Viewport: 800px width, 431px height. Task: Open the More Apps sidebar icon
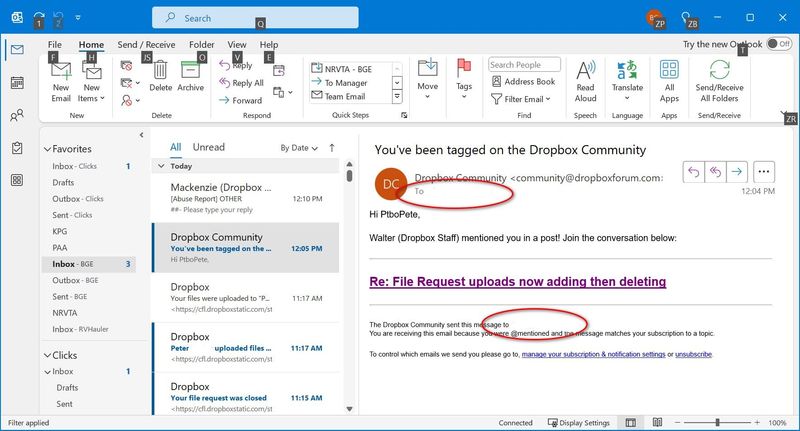coord(17,180)
